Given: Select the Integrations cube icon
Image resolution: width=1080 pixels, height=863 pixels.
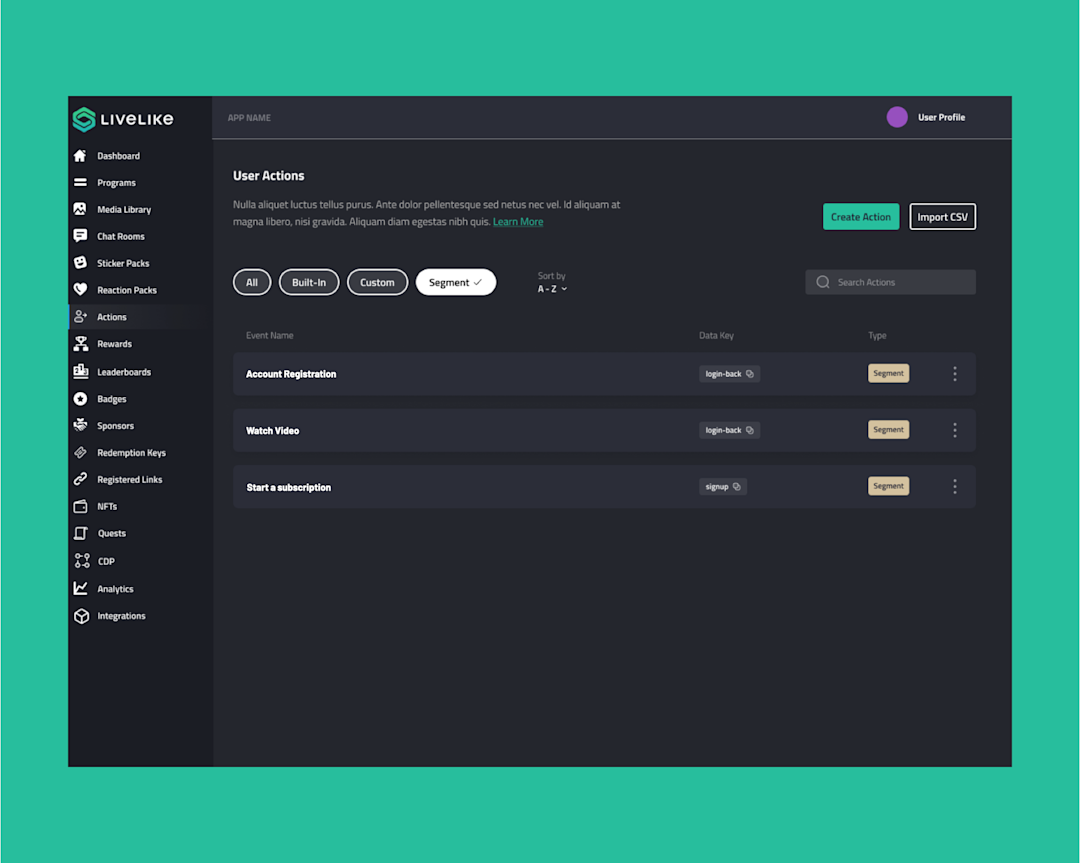Looking at the screenshot, I should 81,616.
